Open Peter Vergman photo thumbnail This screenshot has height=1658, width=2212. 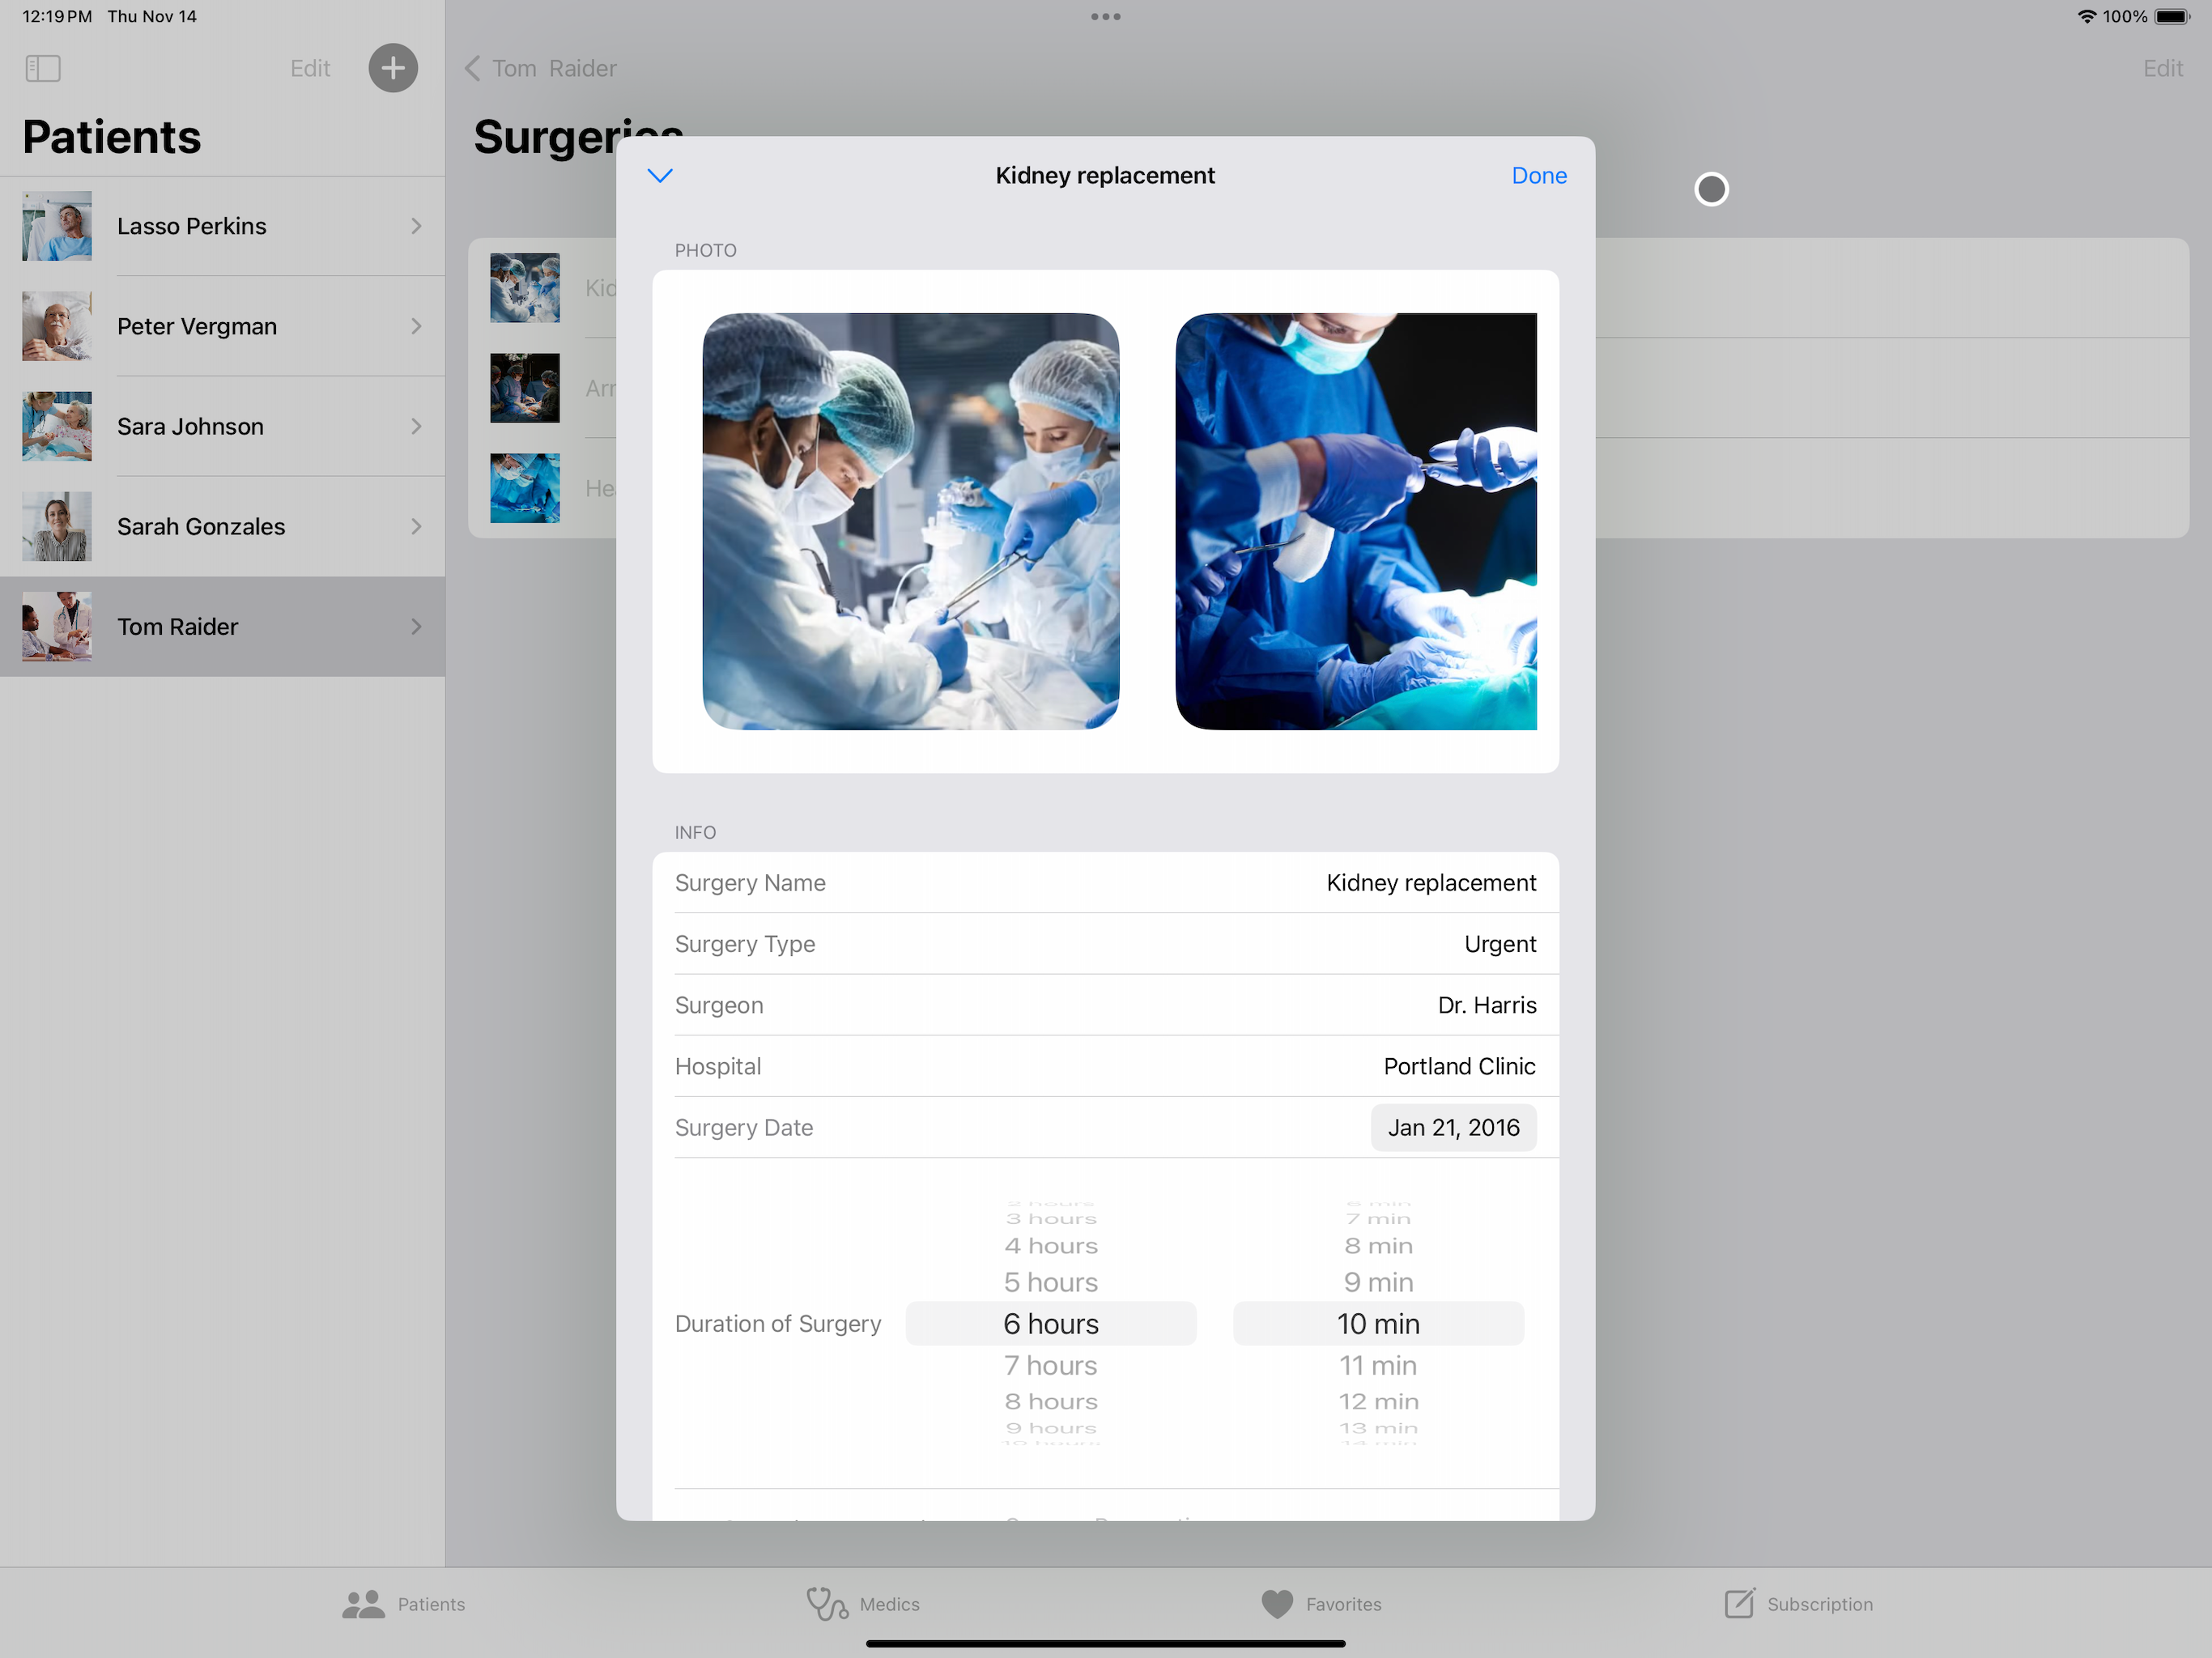57,326
